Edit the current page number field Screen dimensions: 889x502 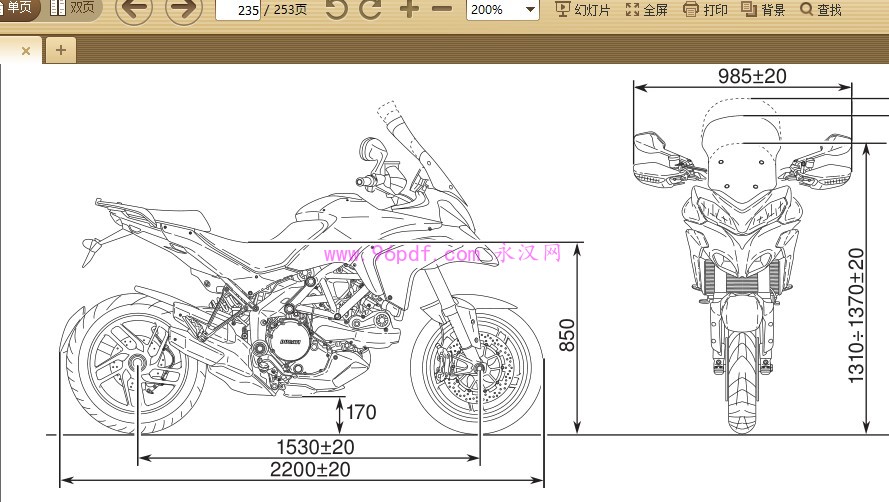(238, 10)
